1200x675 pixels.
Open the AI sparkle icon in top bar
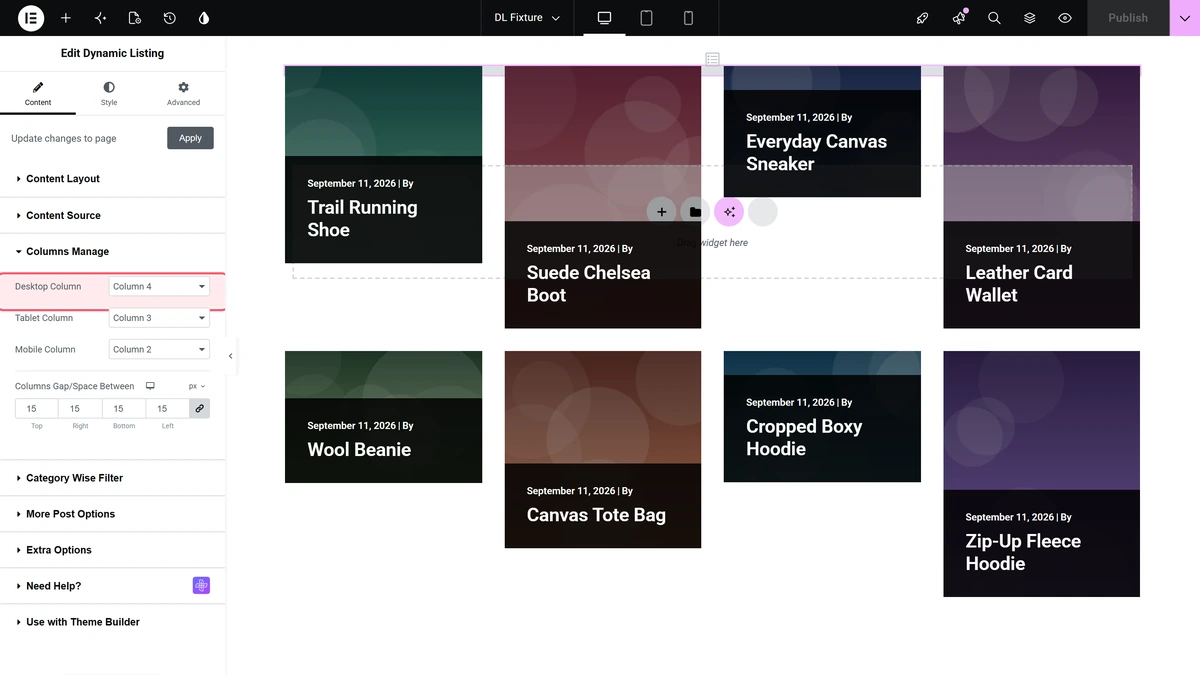(100, 18)
